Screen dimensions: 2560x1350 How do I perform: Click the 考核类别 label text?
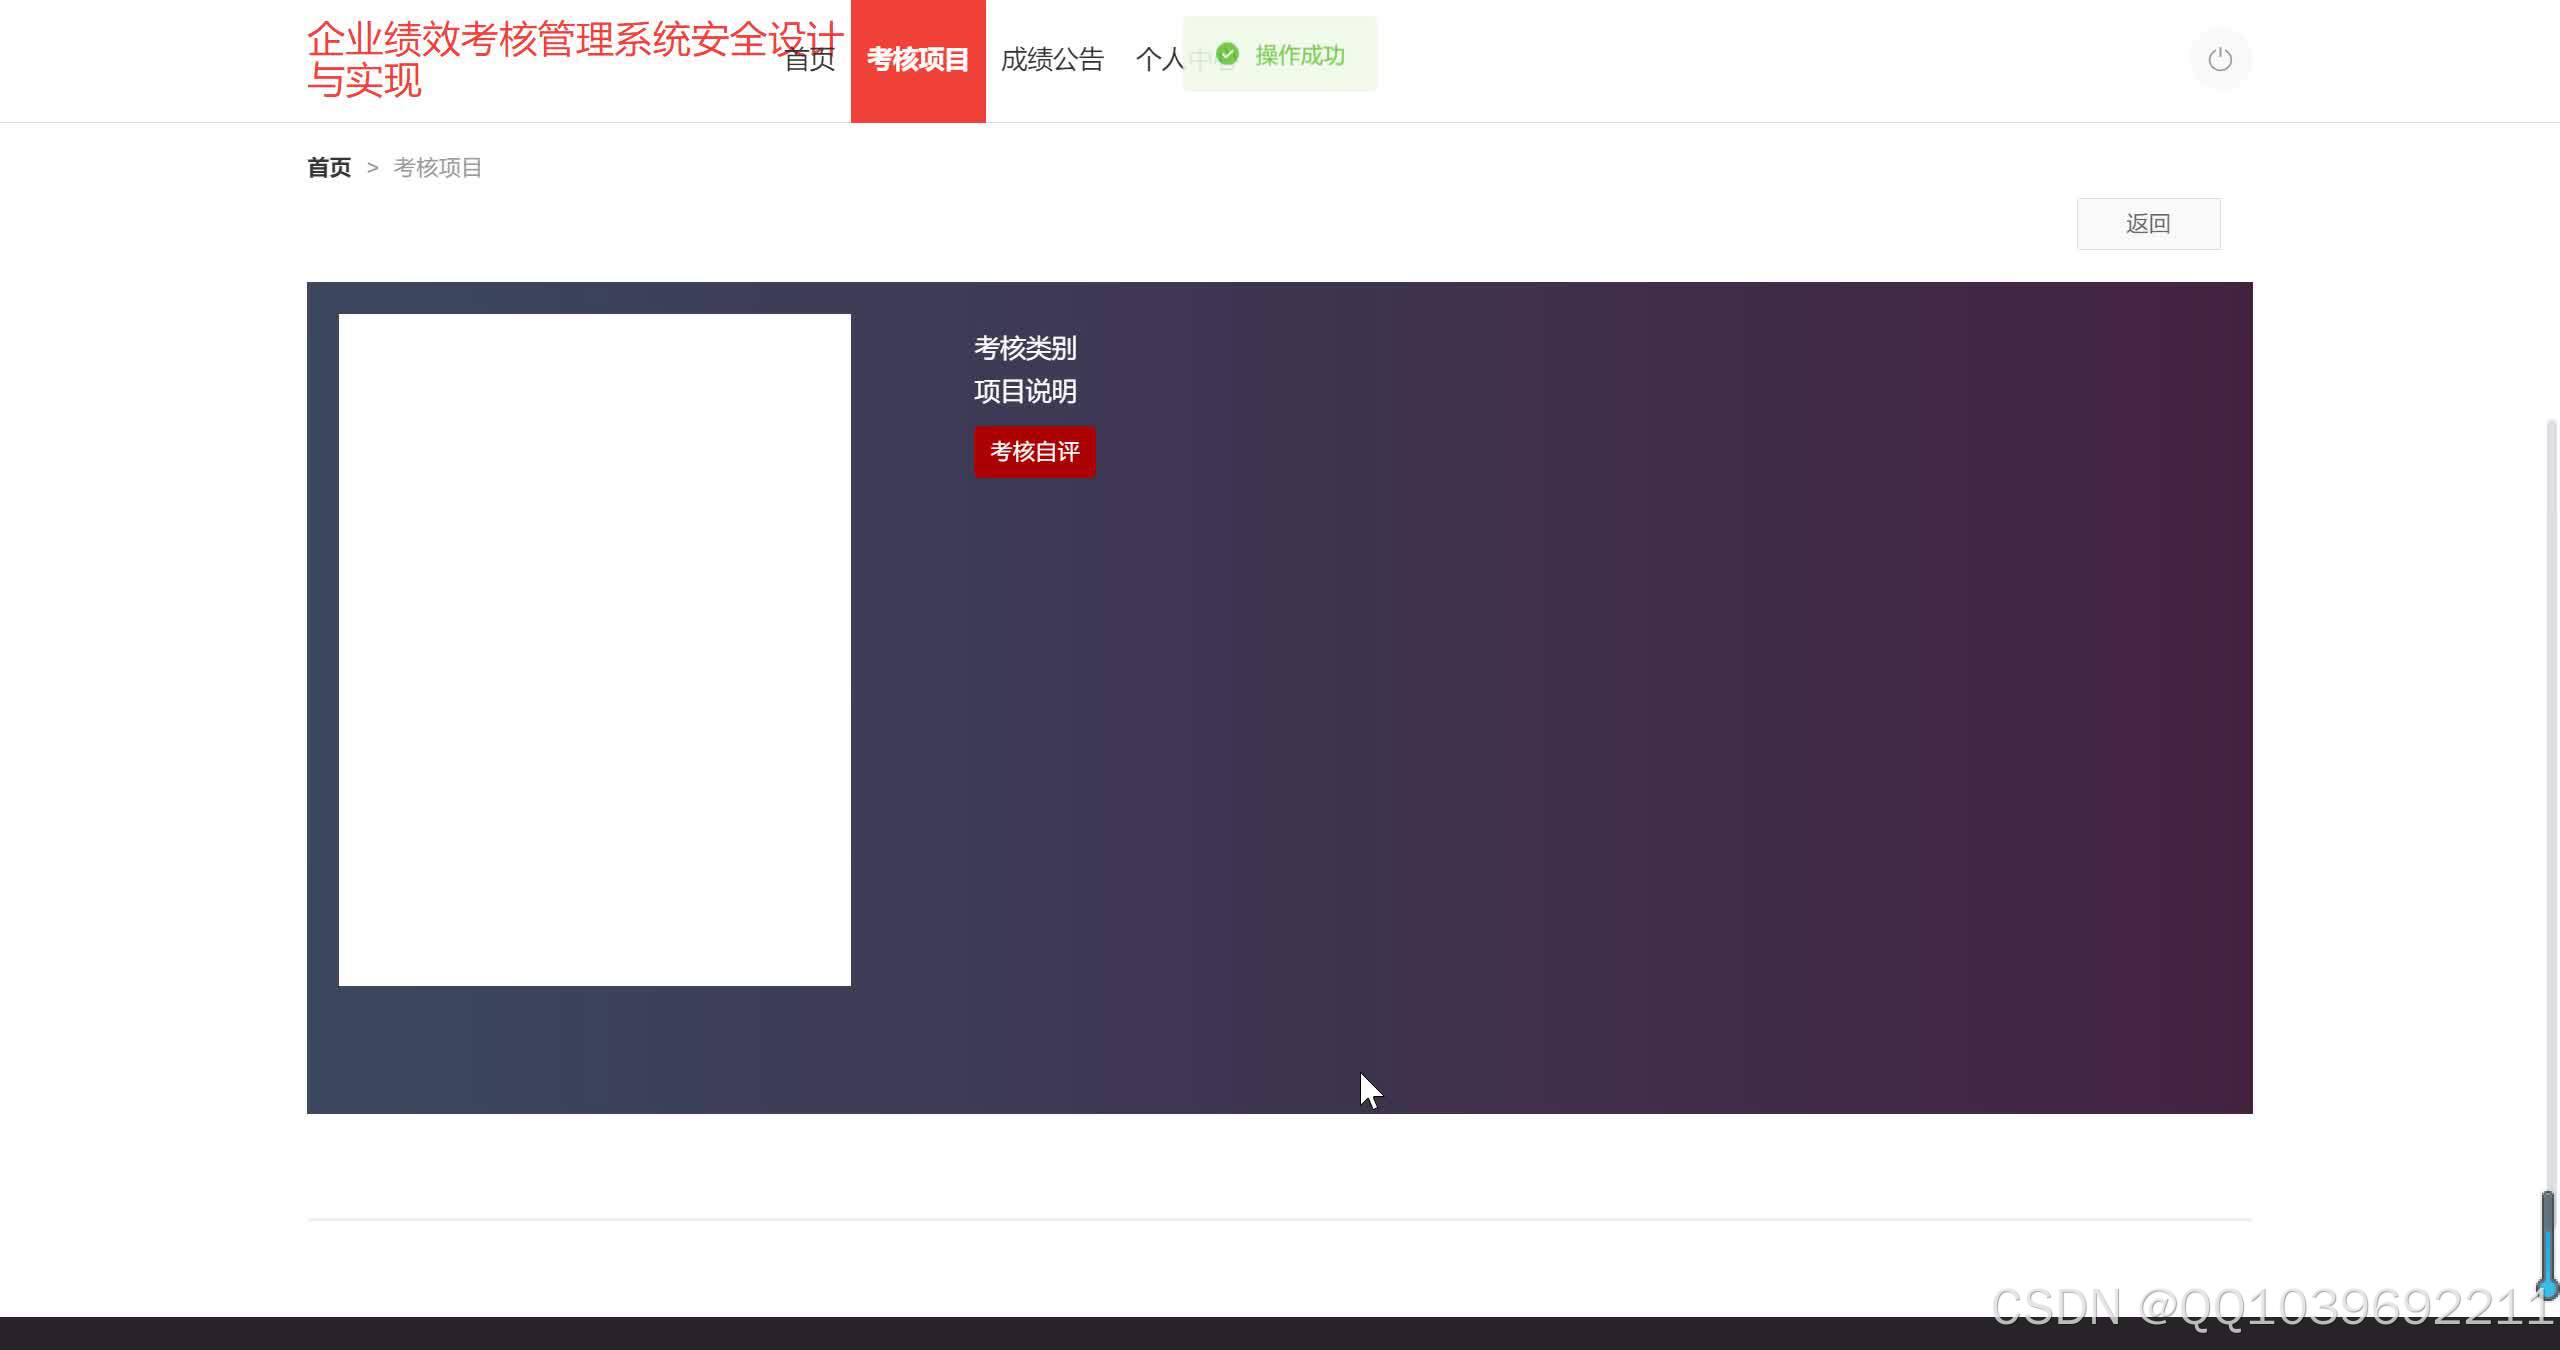[1025, 348]
